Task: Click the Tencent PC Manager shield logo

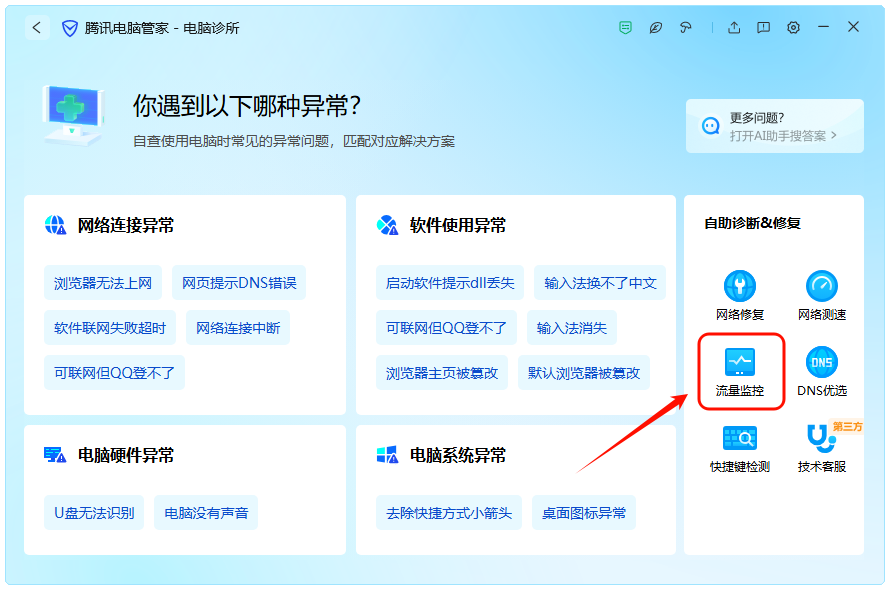Action: 69,28
